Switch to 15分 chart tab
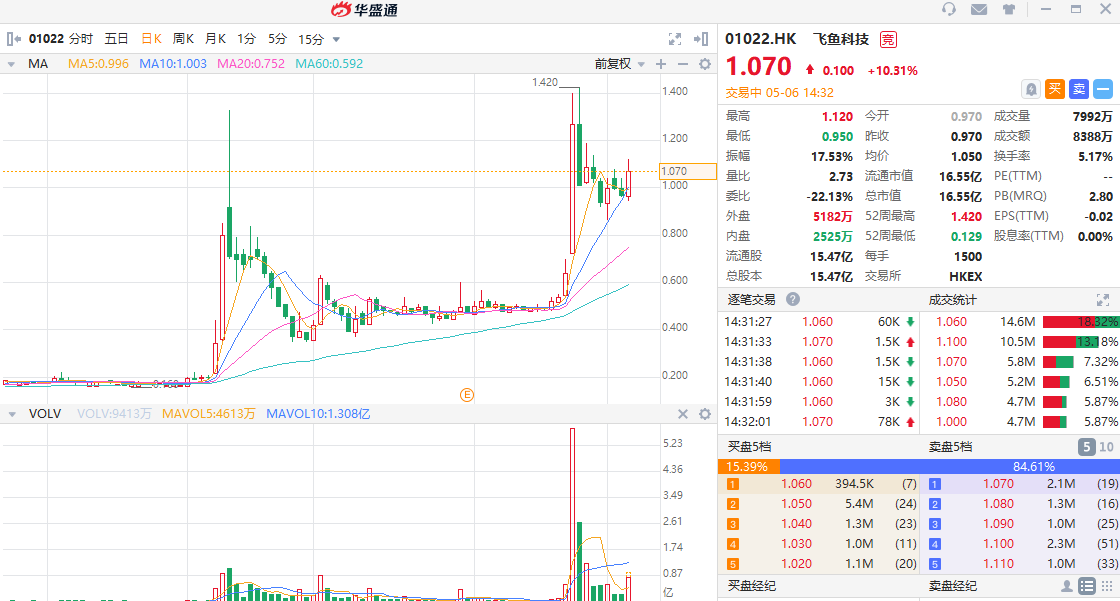Viewport: 1120px width, 601px height. tap(311, 39)
